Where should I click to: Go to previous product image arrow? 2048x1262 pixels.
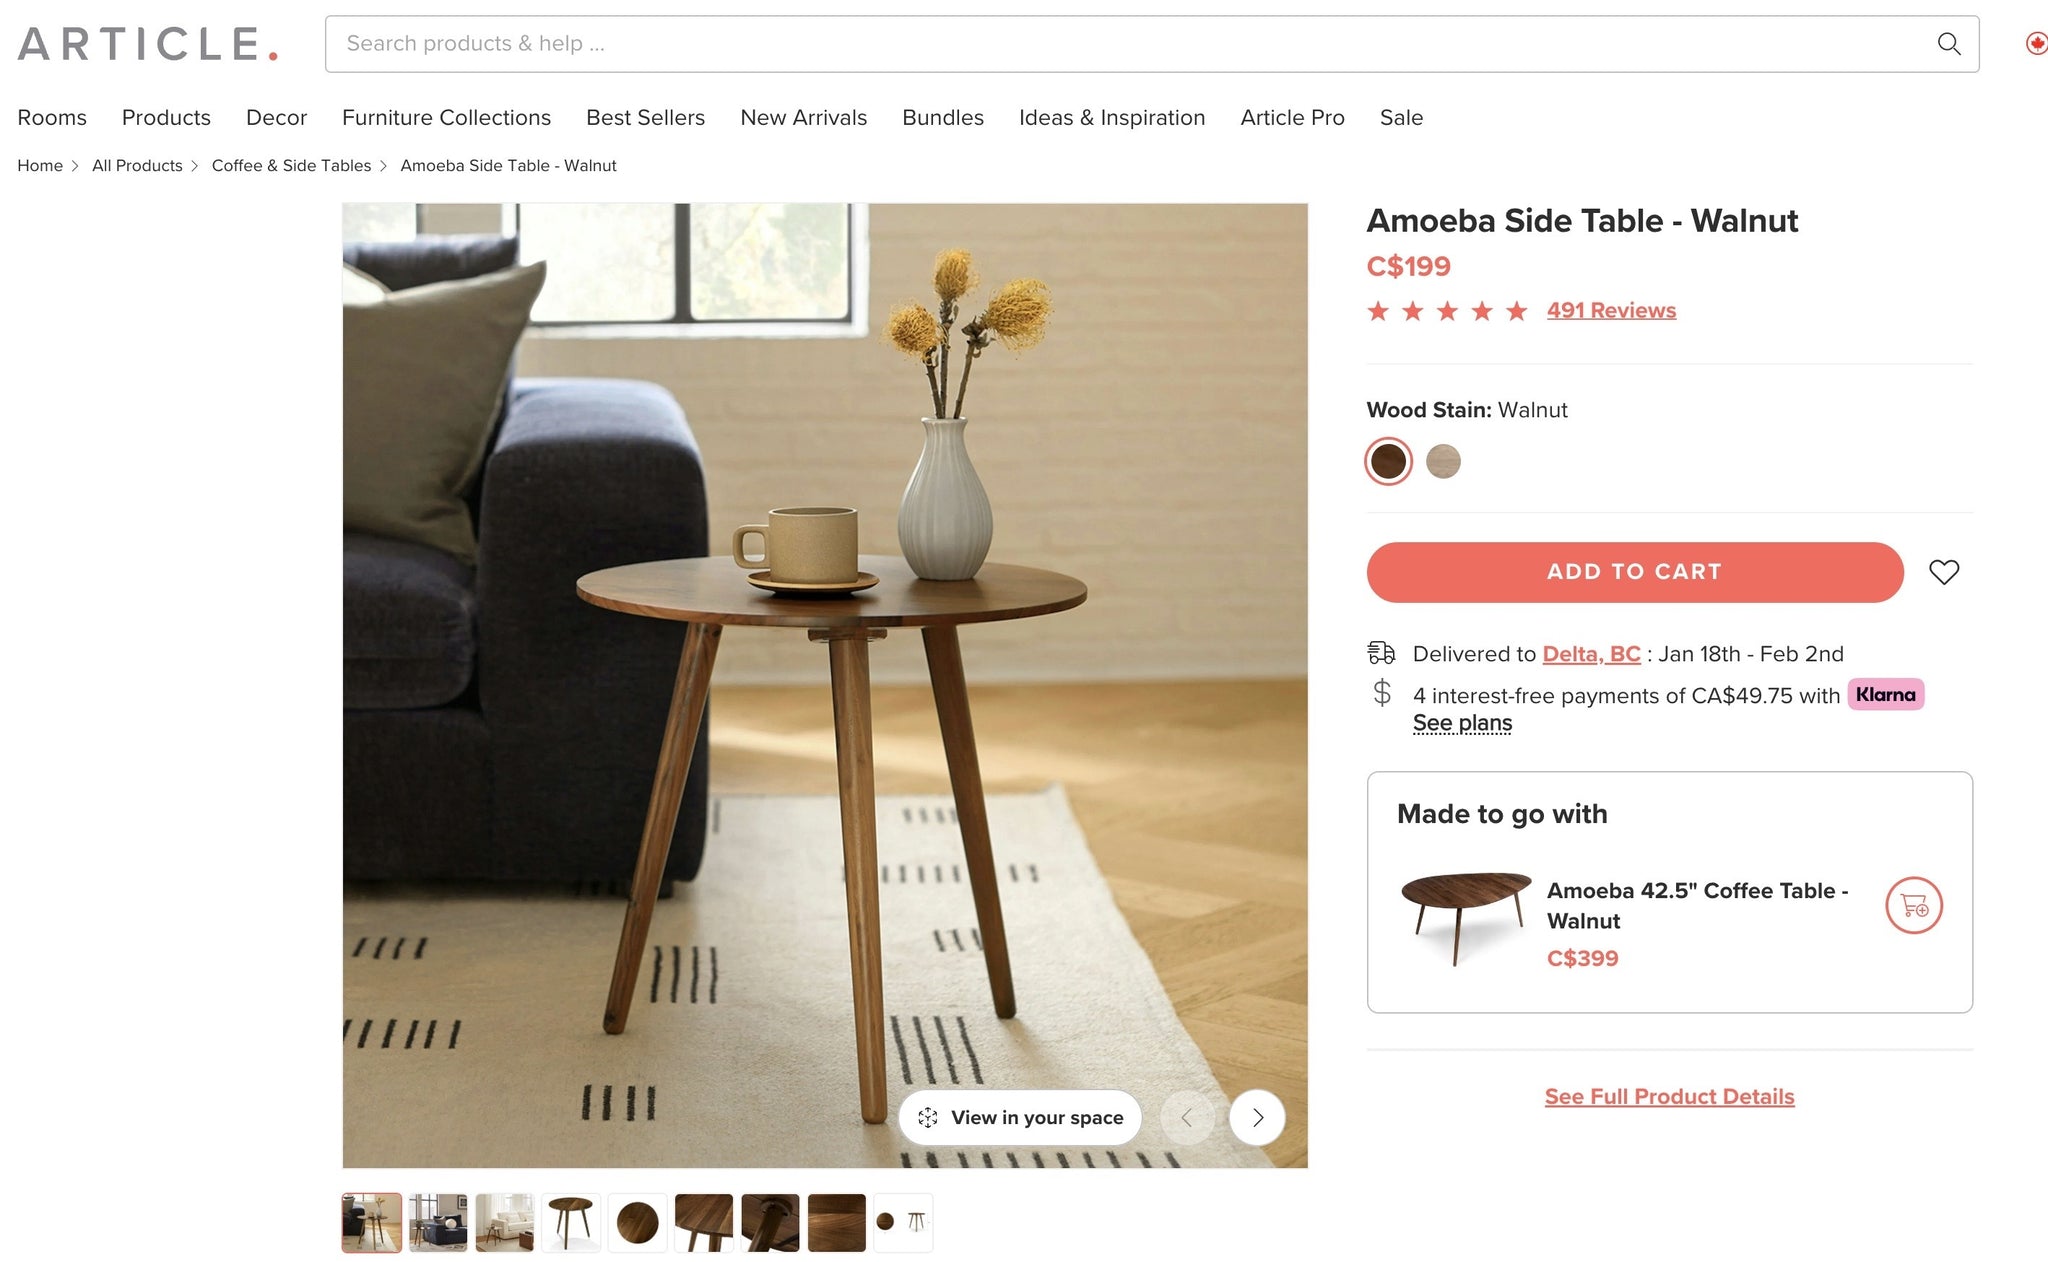point(1187,1117)
